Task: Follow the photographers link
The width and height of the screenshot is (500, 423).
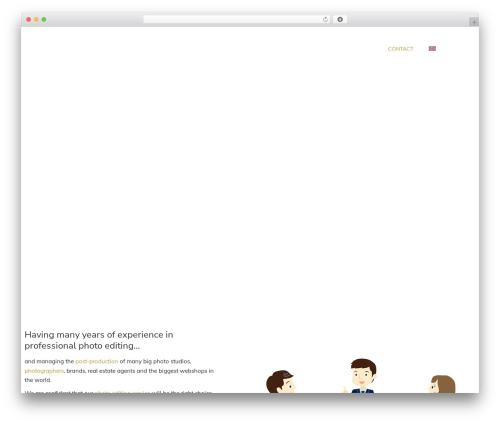Action: tap(44, 371)
